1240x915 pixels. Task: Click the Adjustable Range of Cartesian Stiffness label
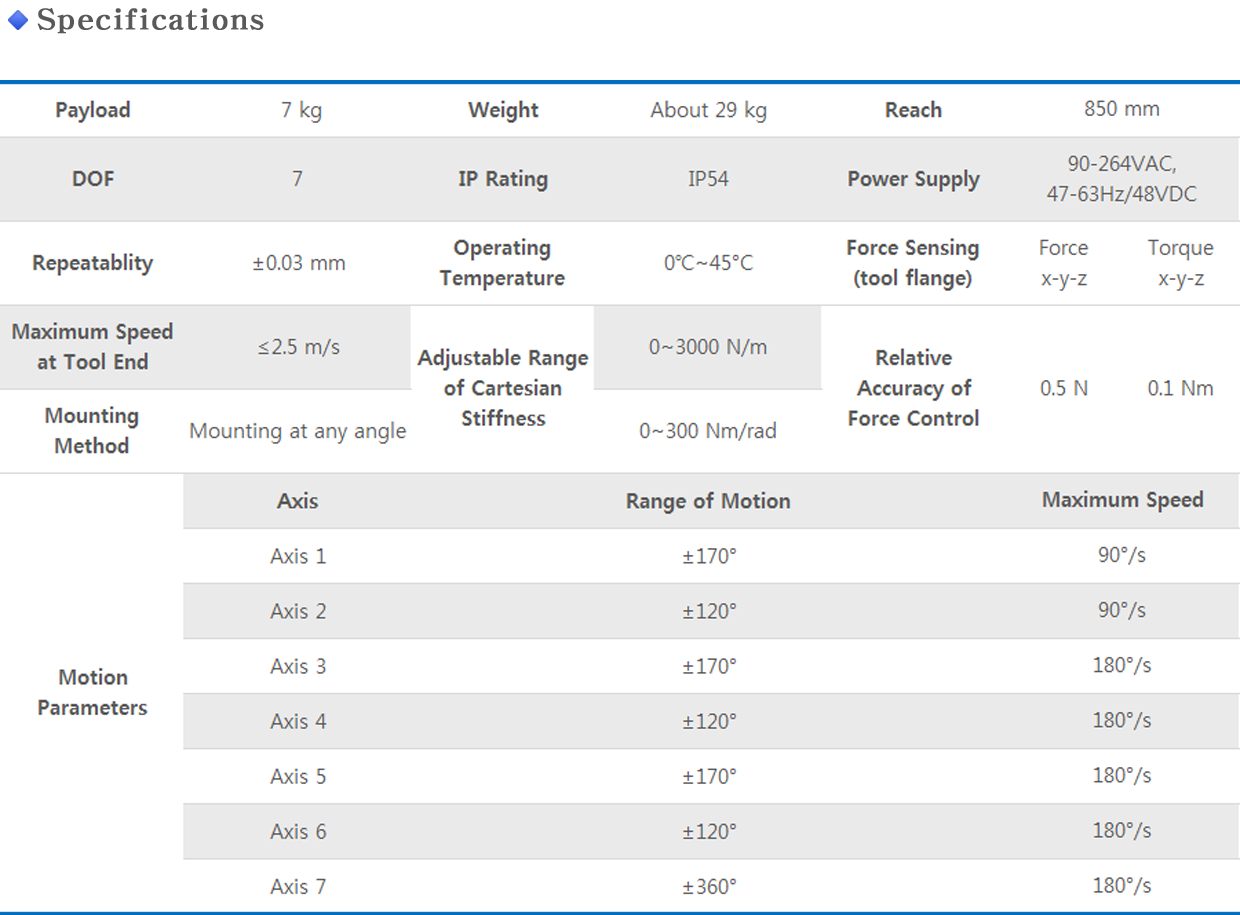tap(503, 388)
